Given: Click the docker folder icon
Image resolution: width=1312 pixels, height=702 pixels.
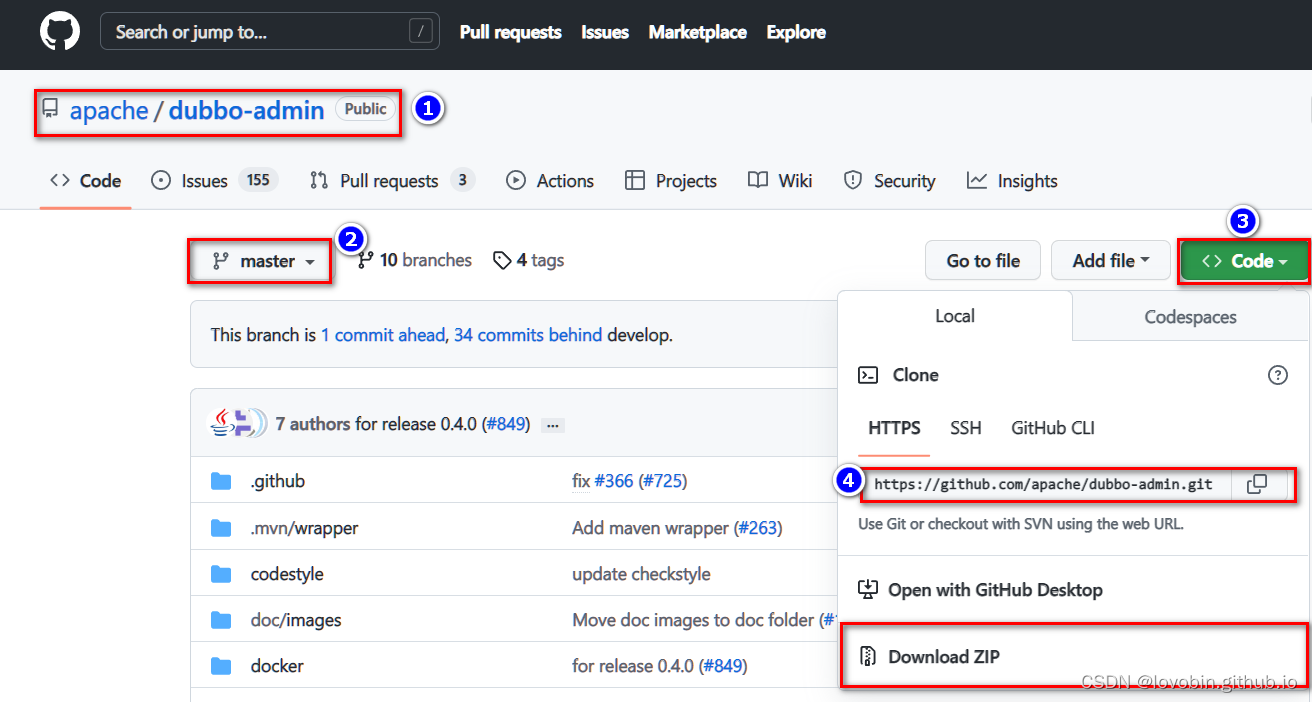Looking at the screenshot, I should pos(221,666).
